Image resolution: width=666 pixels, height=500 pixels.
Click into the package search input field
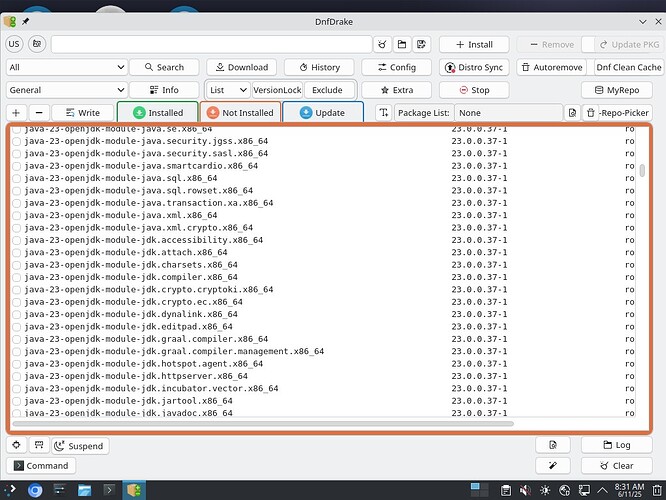click(212, 44)
